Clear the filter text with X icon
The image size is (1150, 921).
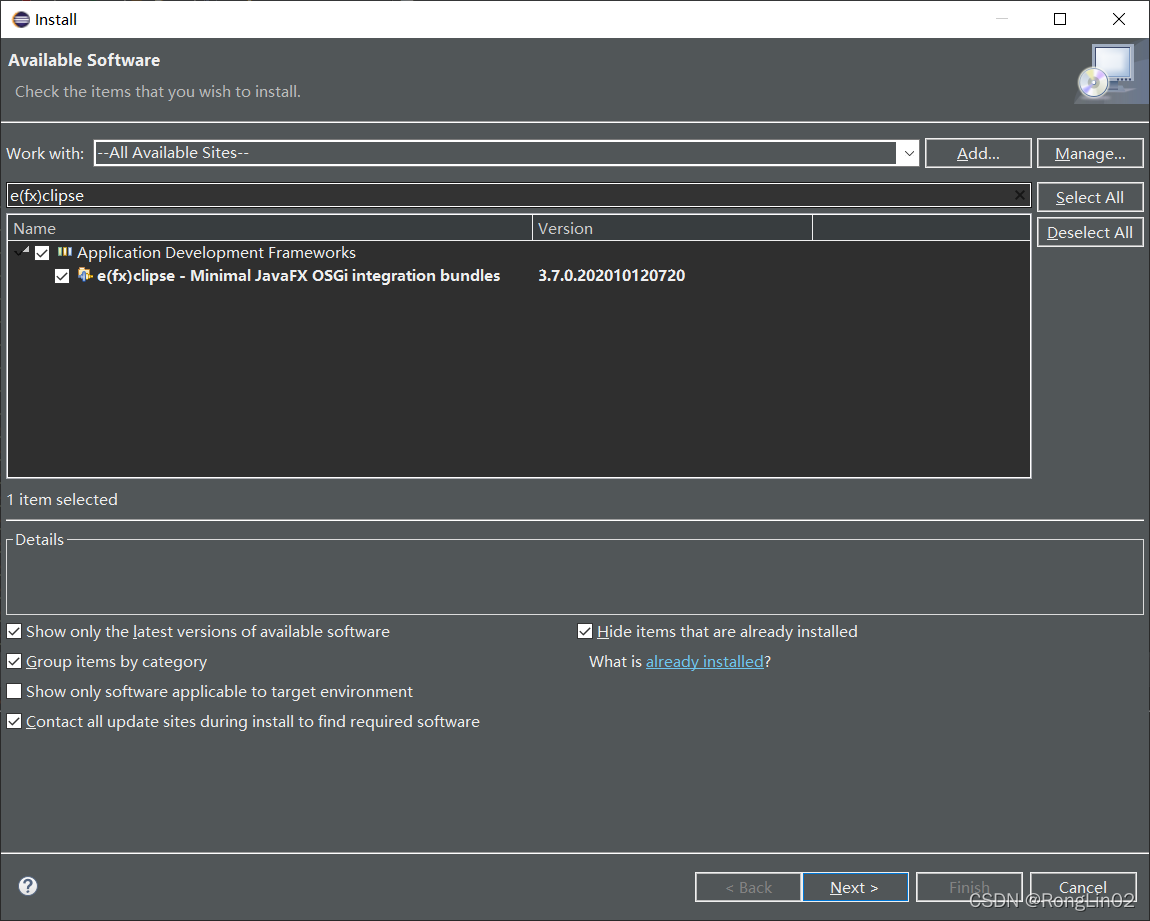1019,195
